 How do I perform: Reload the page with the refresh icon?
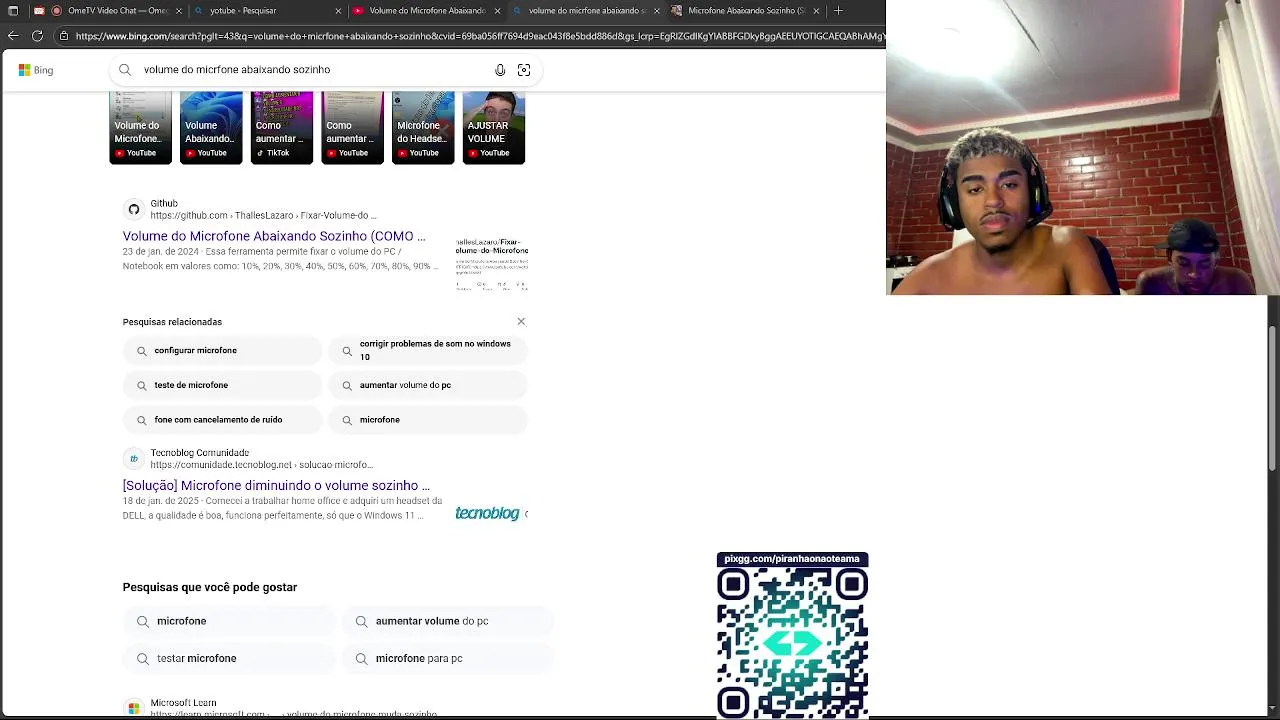coord(38,36)
